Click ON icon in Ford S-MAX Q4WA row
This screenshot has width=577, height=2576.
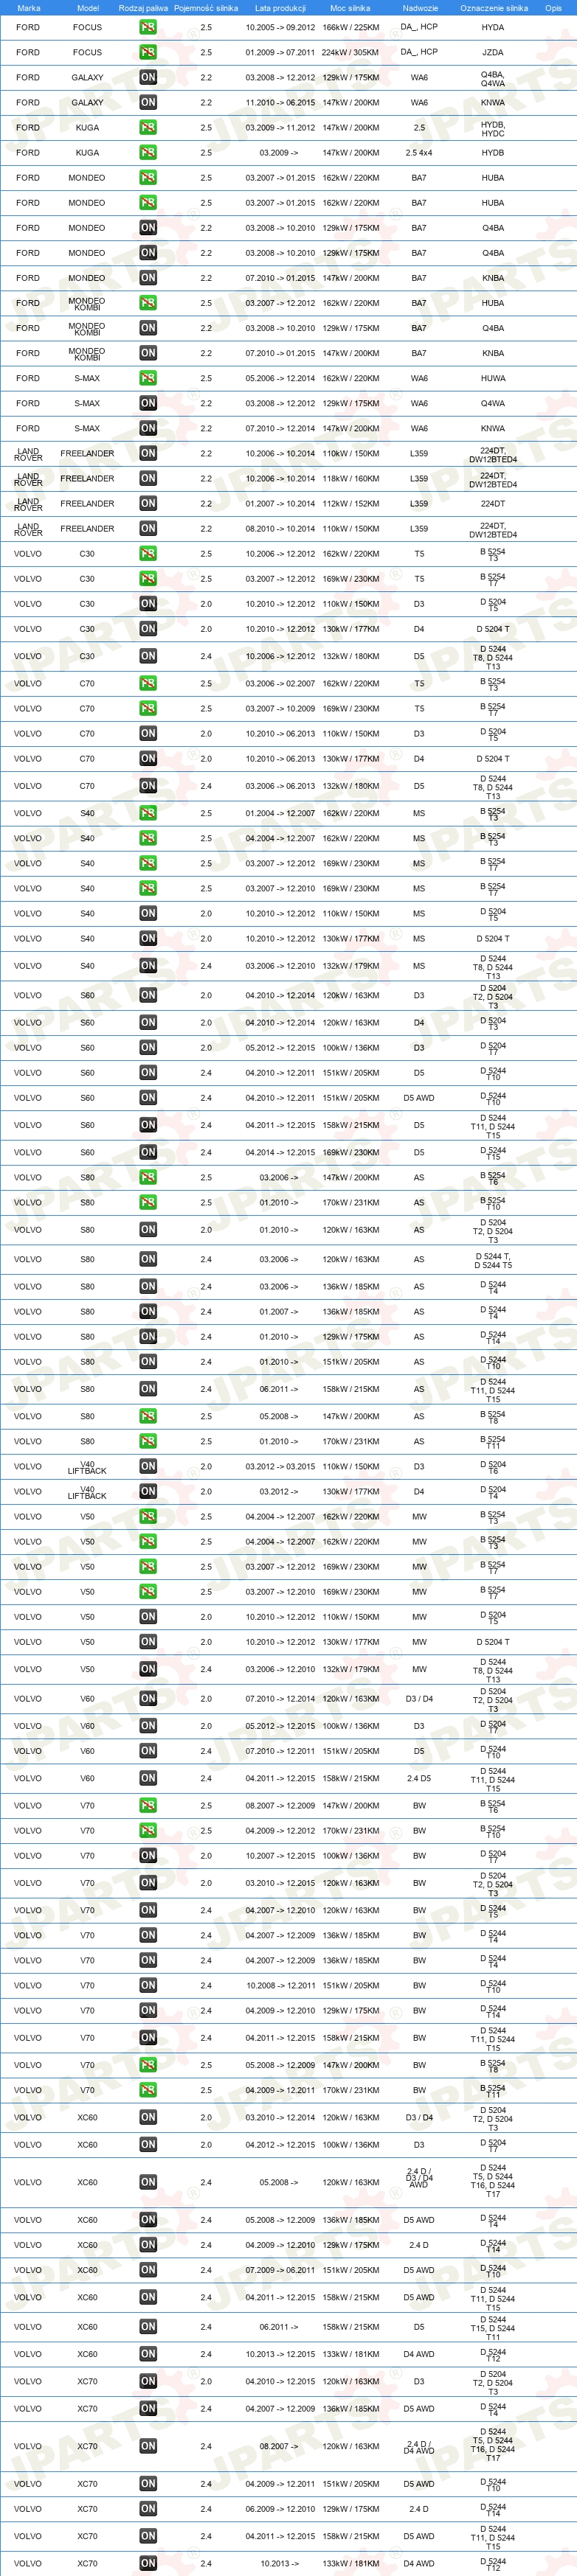[148, 403]
